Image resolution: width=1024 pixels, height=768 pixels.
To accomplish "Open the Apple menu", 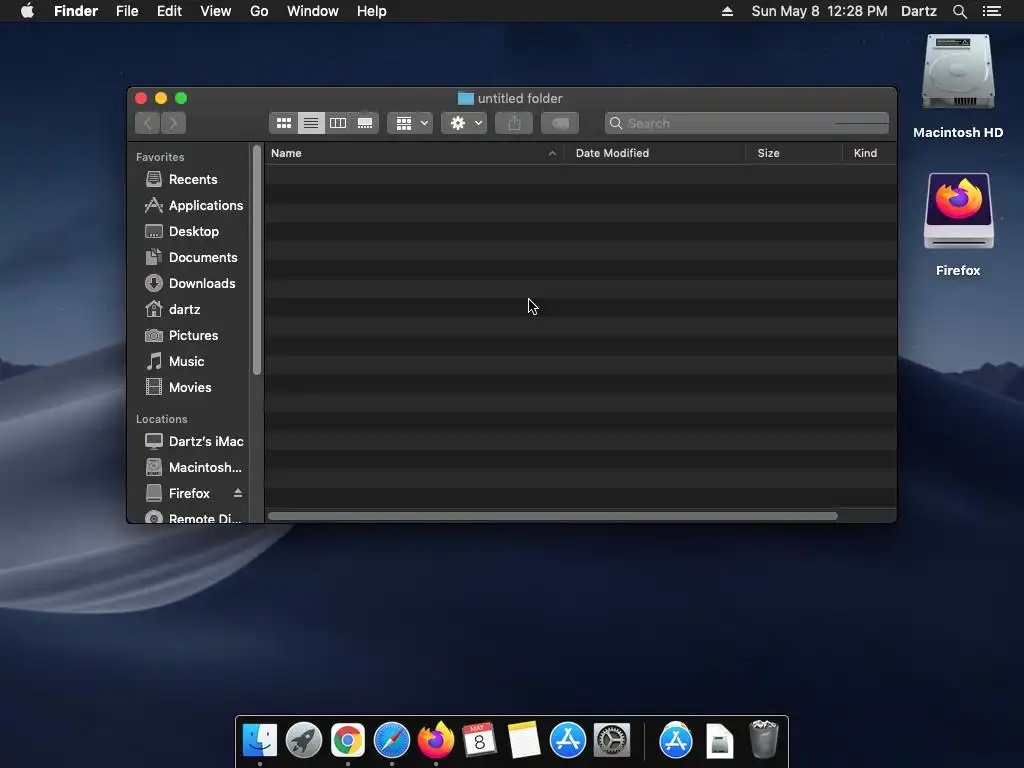I will pos(27,11).
